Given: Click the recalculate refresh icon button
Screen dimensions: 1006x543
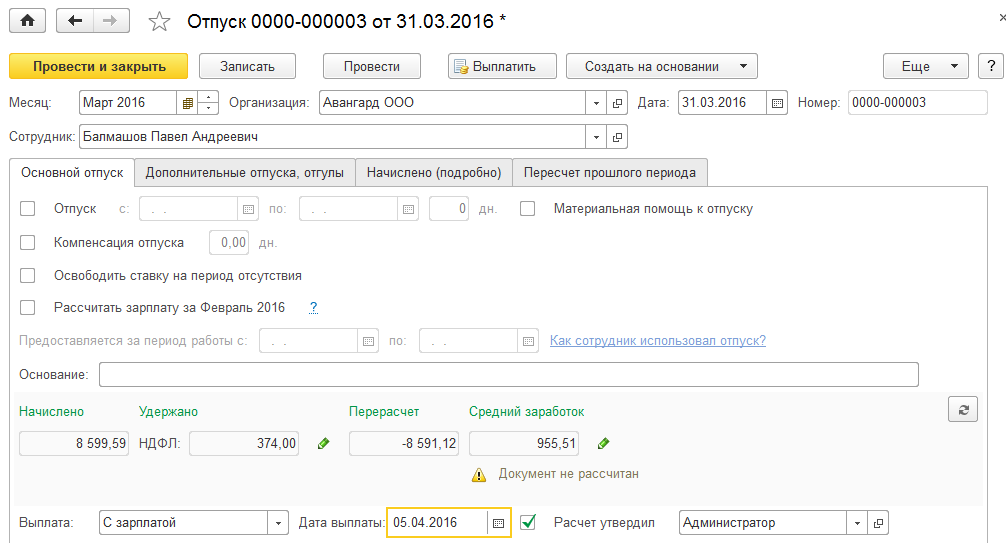Looking at the screenshot, I should pos(963,409).
